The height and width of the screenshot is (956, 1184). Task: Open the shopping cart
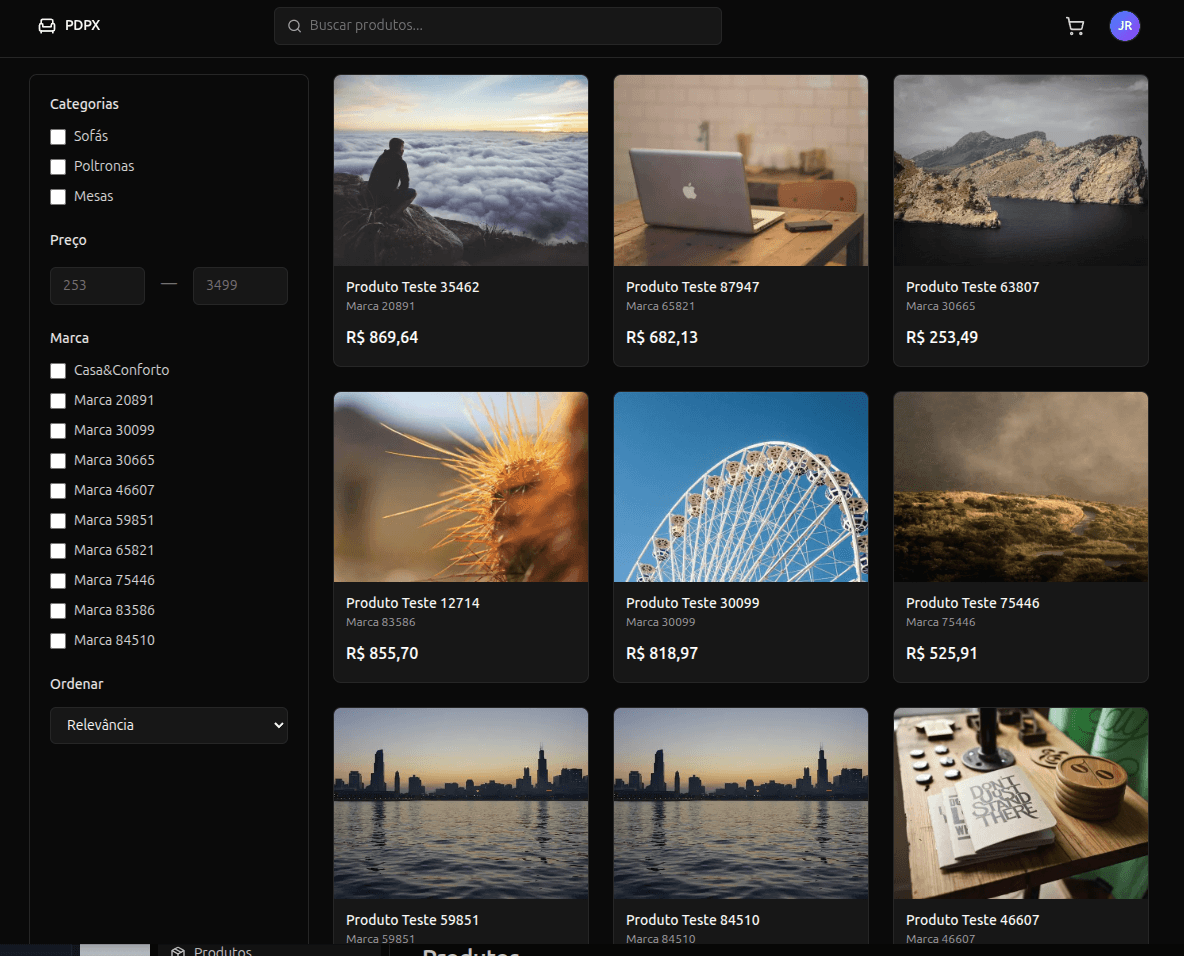(1075, 27)
